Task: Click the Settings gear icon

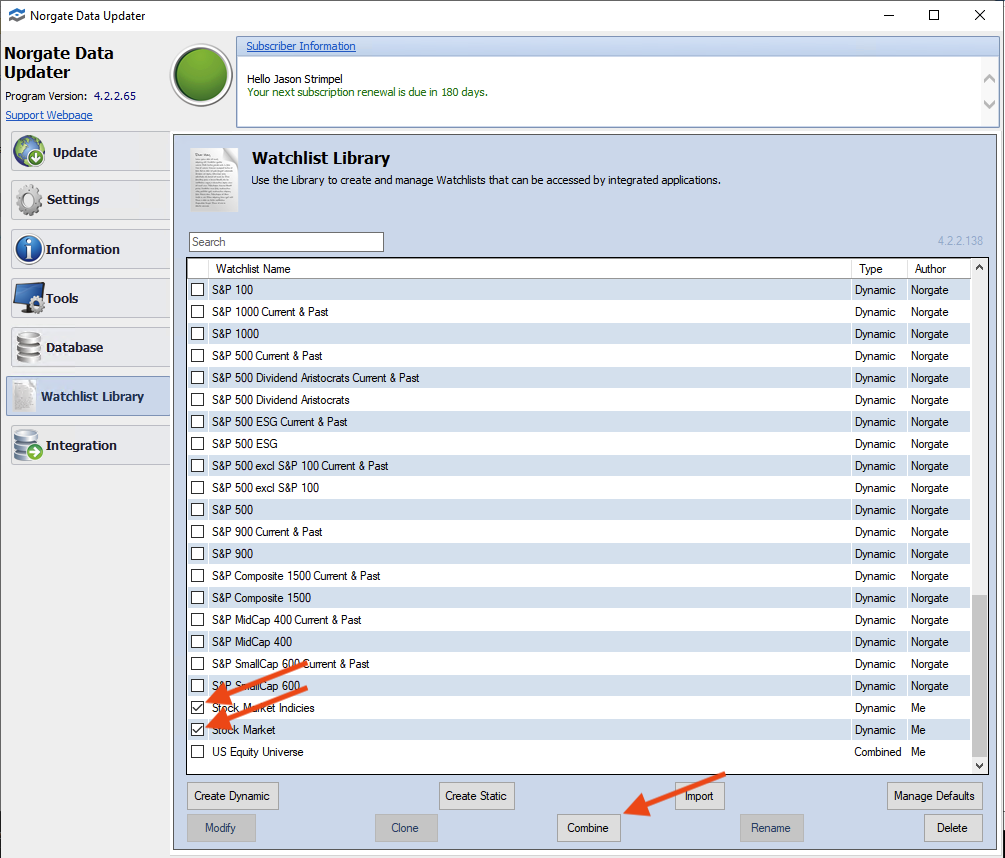Action: tap(30, 200)
